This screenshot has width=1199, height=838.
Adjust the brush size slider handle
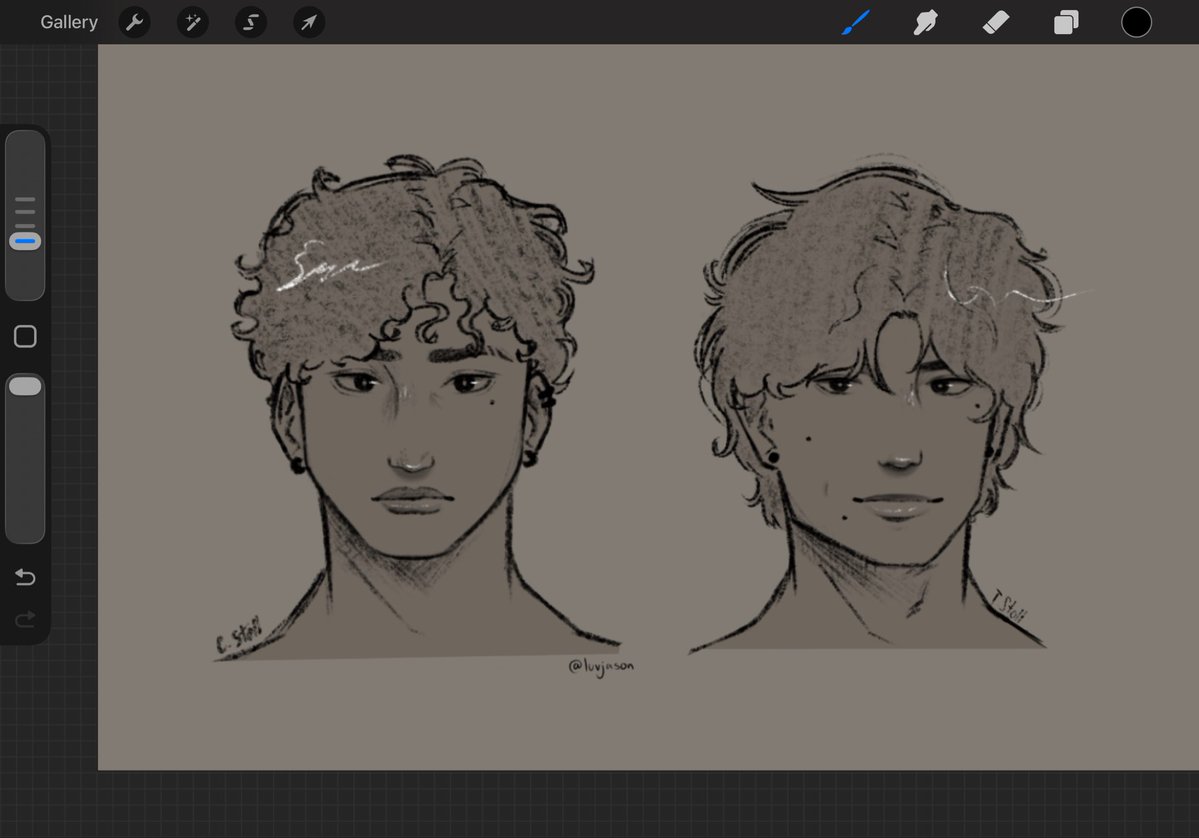(x=25, y=242)
